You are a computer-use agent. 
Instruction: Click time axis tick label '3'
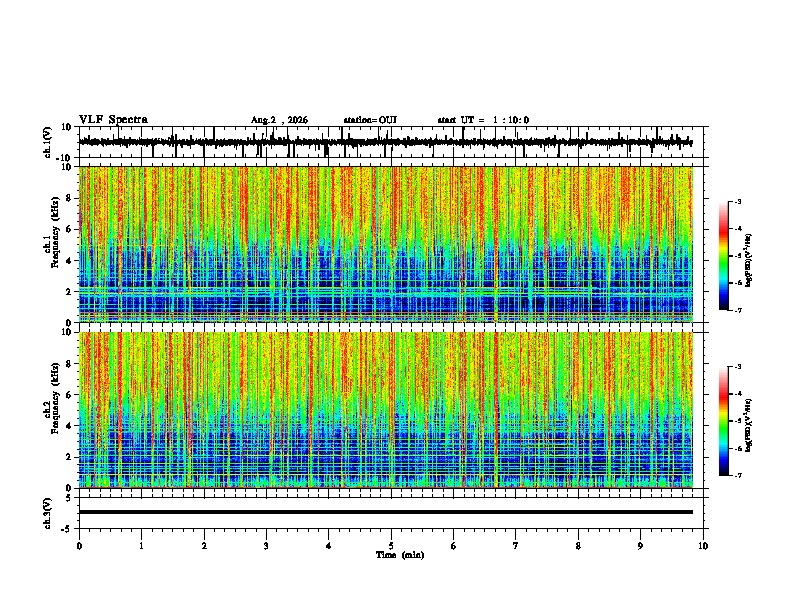(x=266, y=546)
